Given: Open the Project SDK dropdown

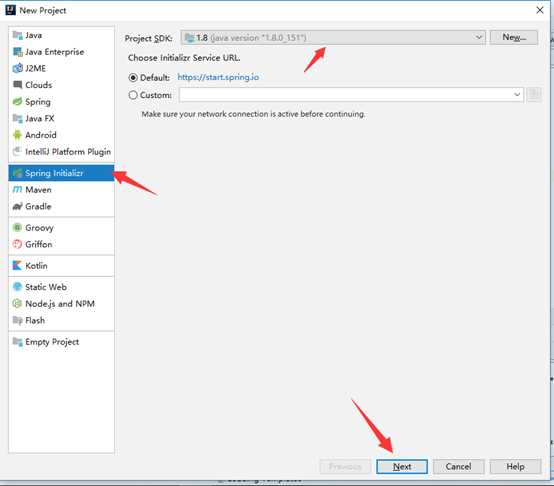Looking at the screenshot, I should coord(333,37).
